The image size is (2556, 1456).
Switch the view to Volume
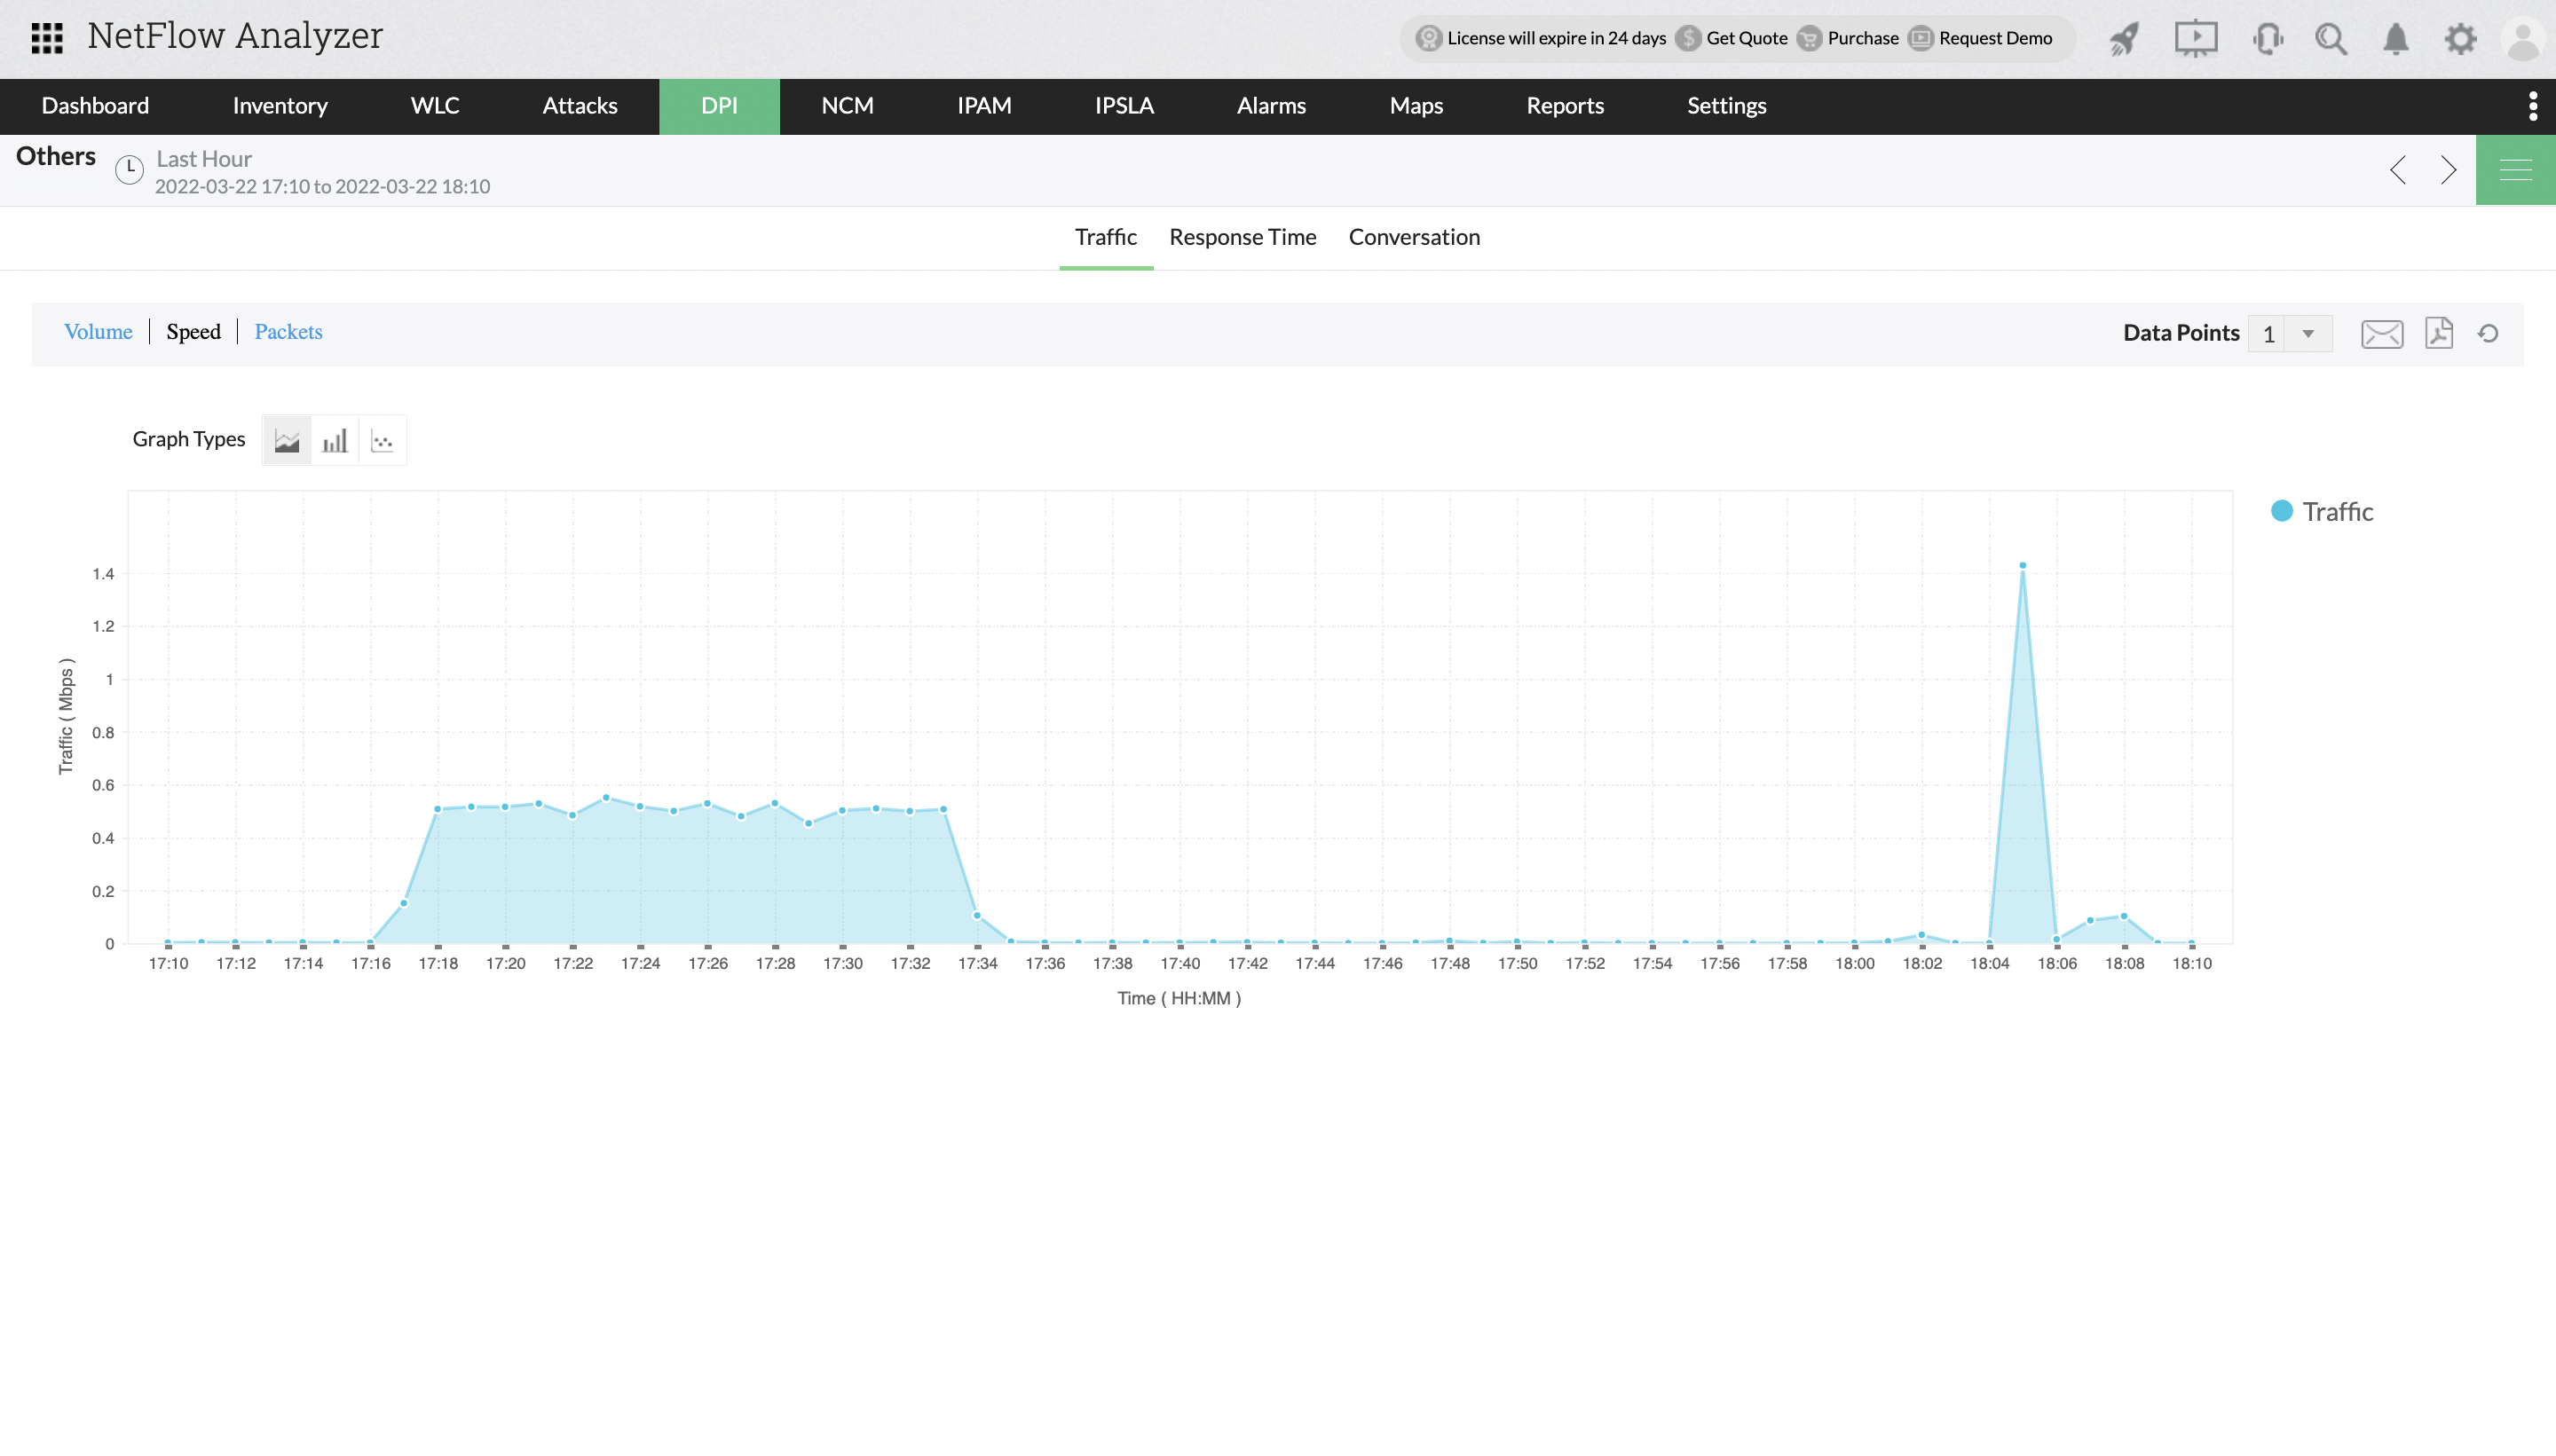pyautogui.click(x=98, y=332)
